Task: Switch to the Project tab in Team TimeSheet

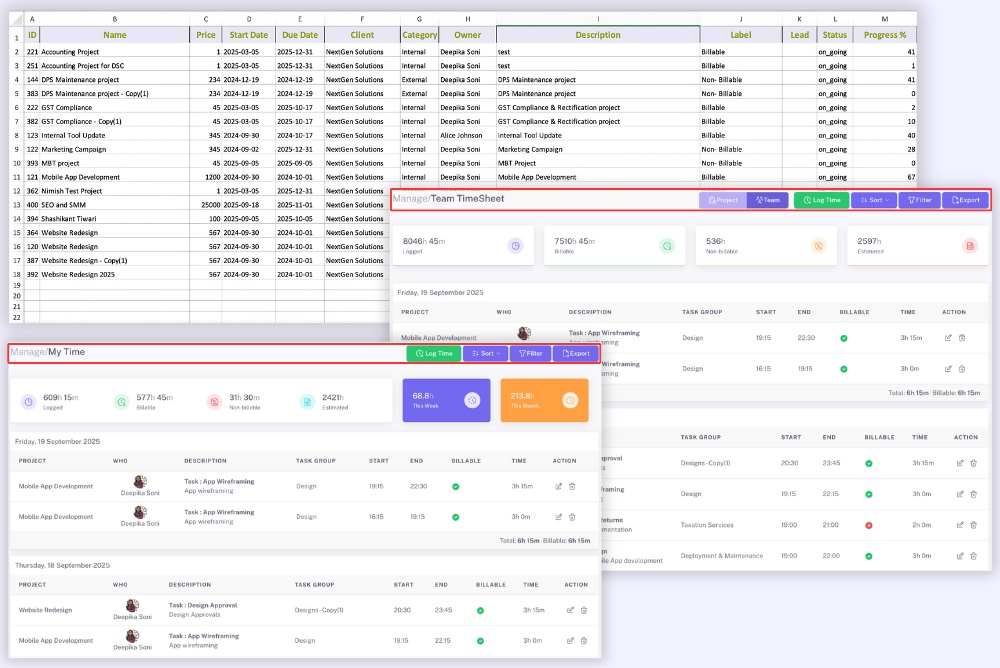Action: click(x=722, y=200)
